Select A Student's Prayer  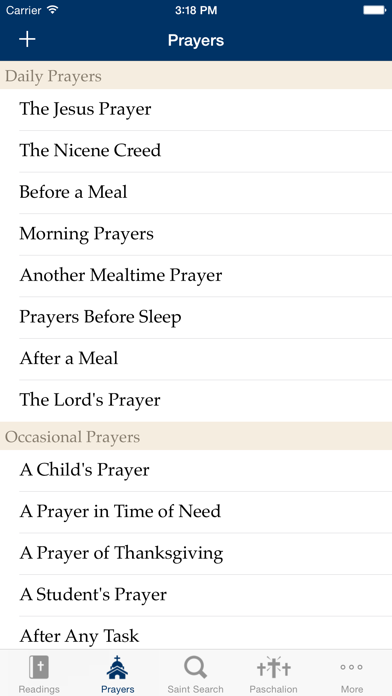[196, 595]
